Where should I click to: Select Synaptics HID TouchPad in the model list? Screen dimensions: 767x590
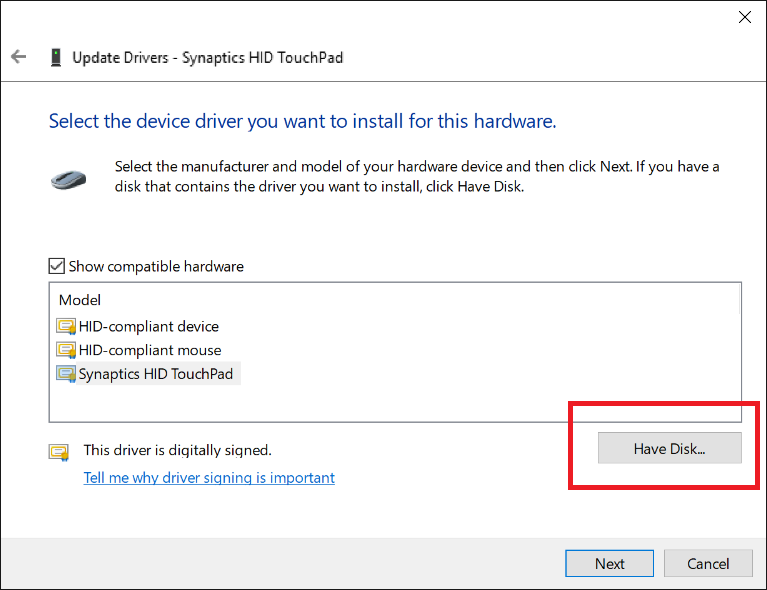pos(155,374)
